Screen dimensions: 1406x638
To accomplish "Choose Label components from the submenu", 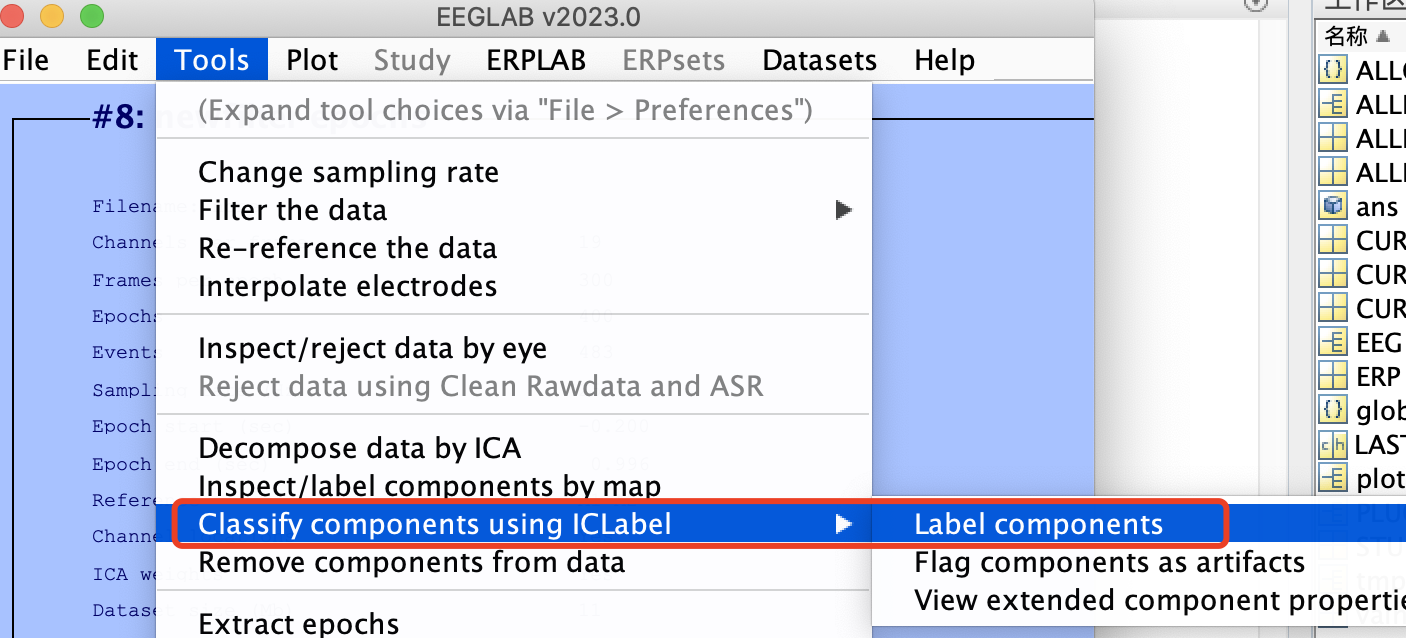I will (1038, 524).
